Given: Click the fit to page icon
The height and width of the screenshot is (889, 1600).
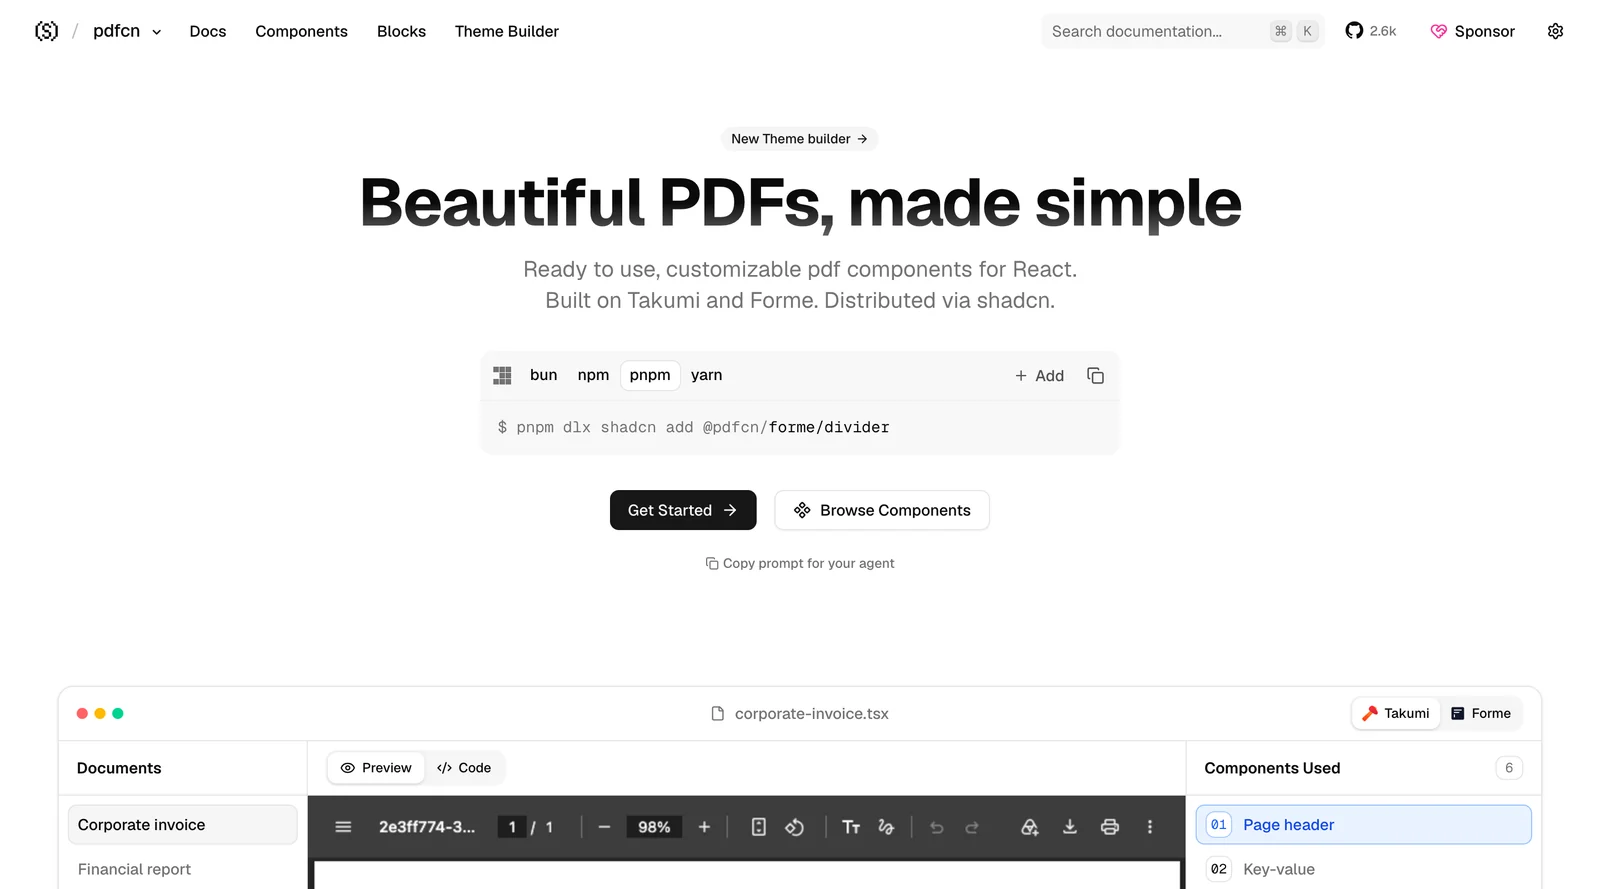Looking at the screenshot, I should coord(759,827).
